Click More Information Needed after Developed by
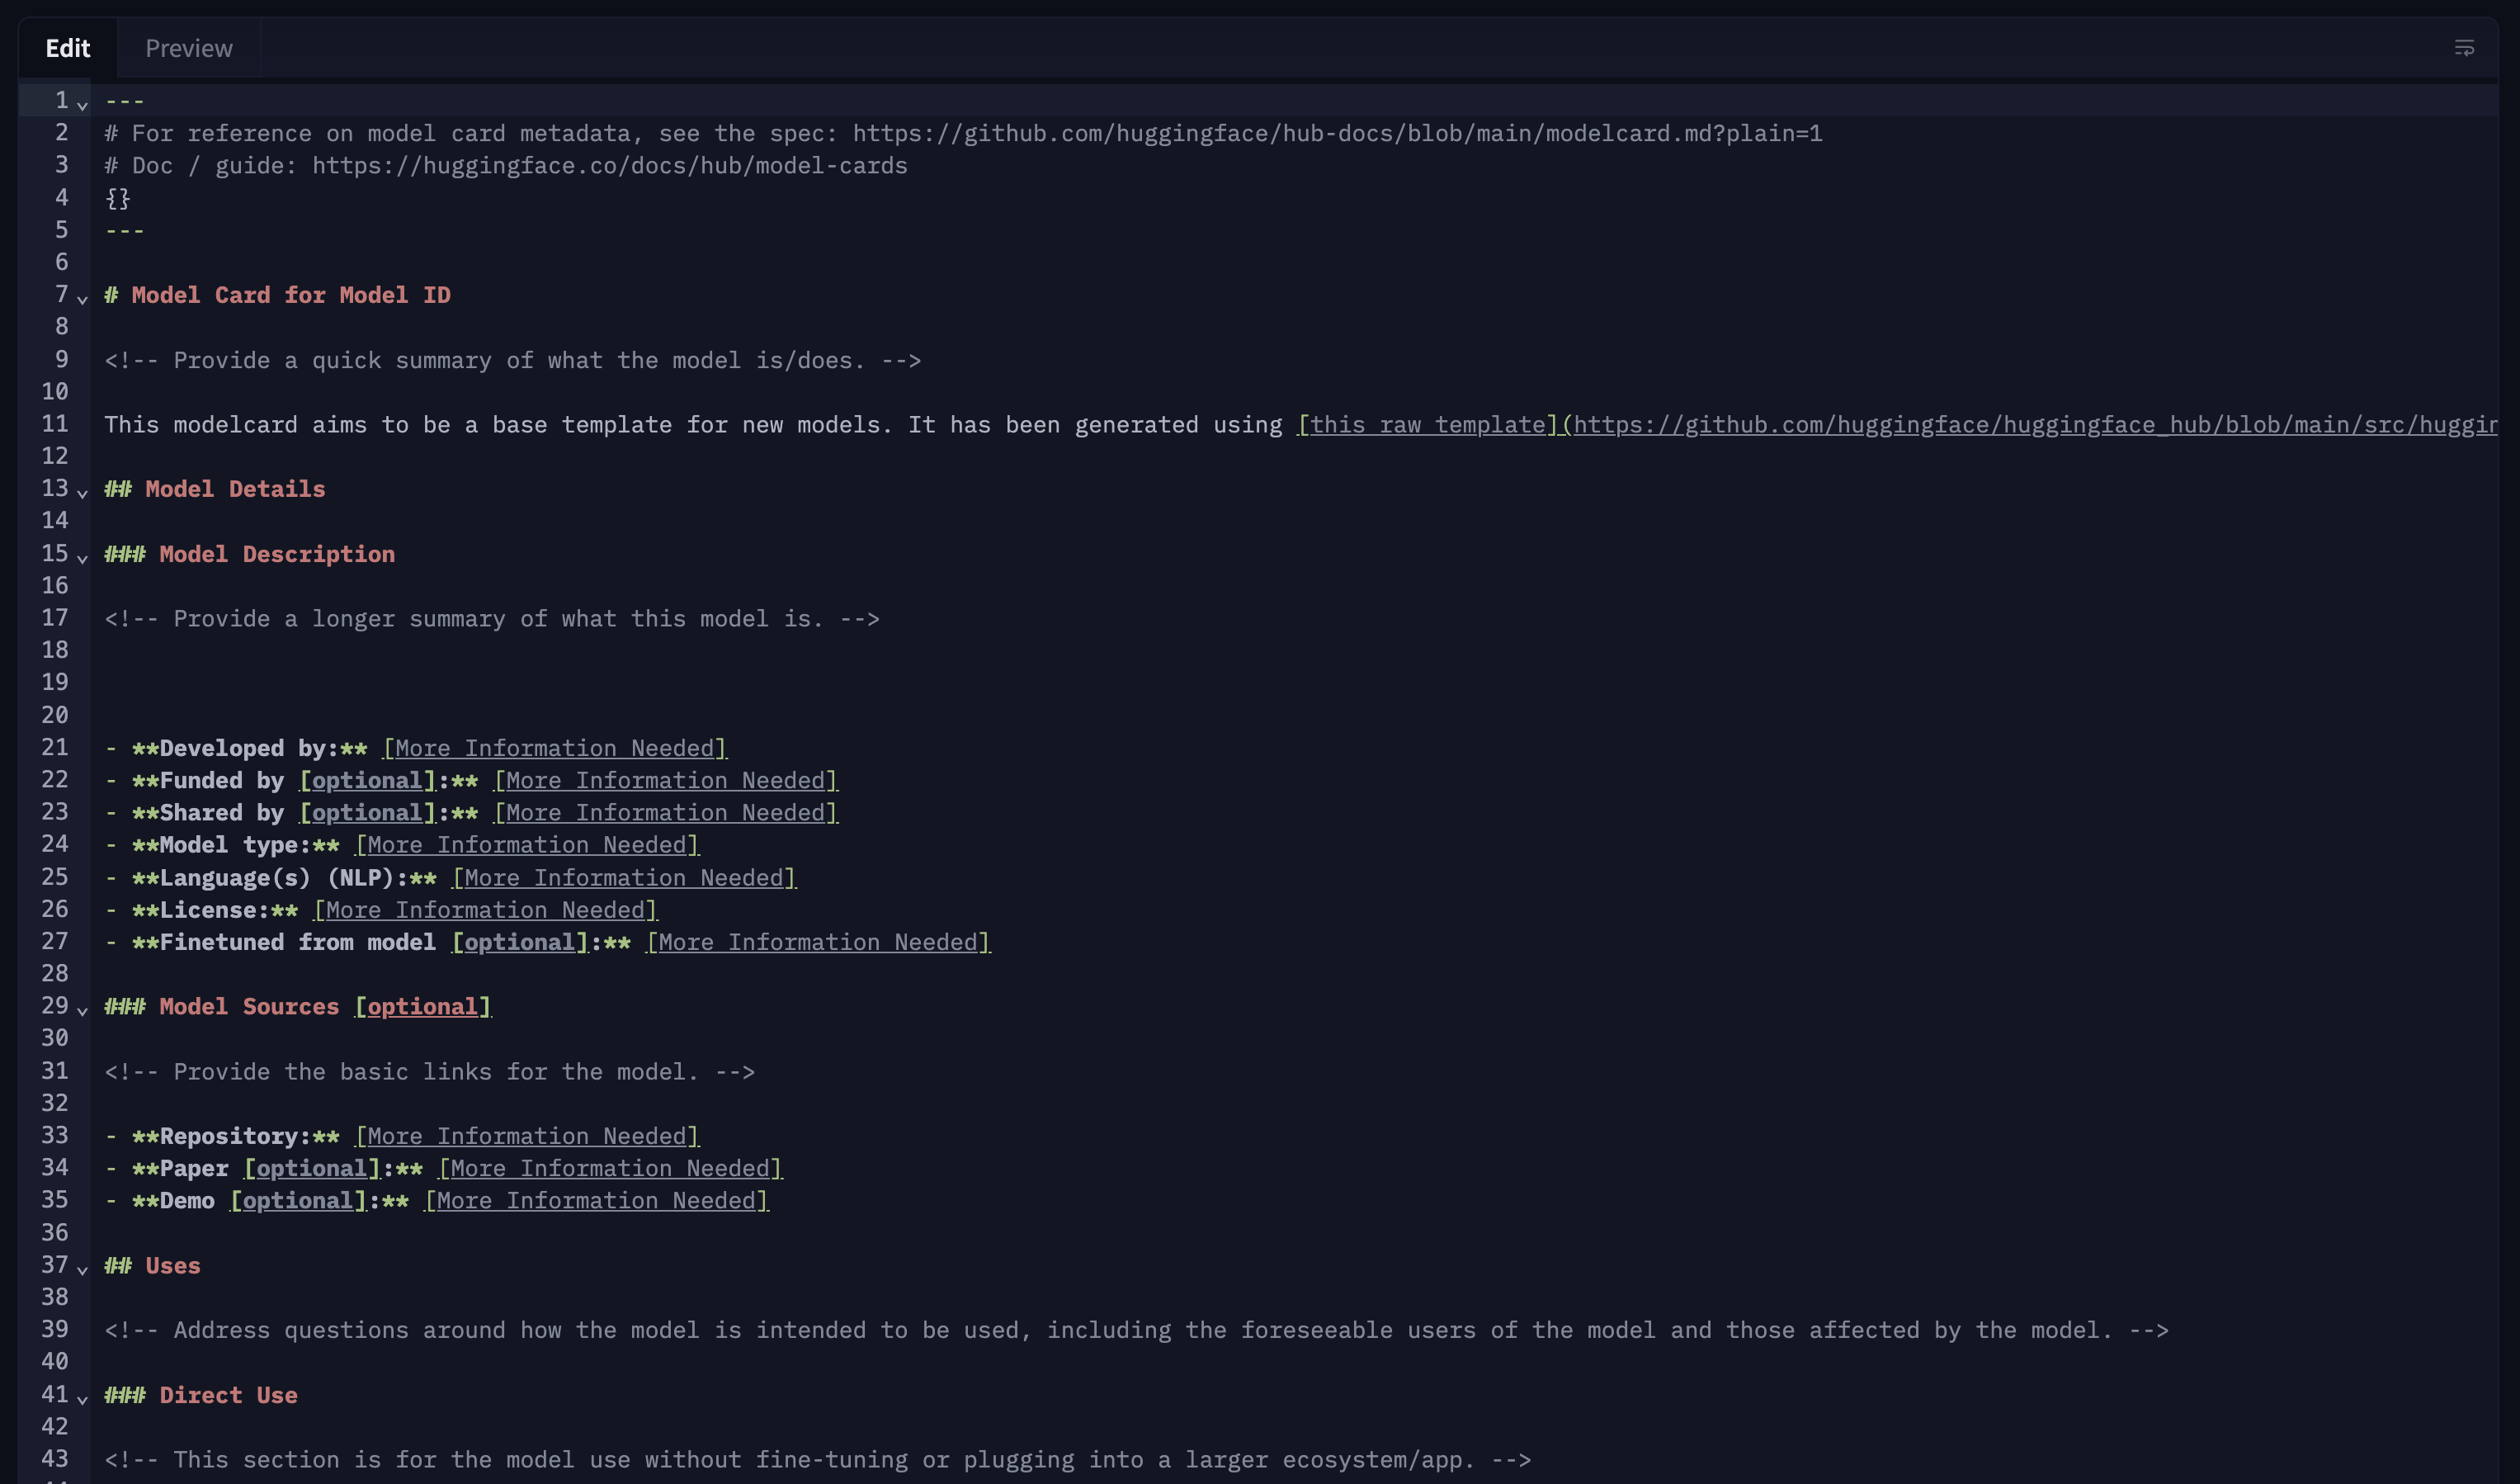 [x=555, y=748]
